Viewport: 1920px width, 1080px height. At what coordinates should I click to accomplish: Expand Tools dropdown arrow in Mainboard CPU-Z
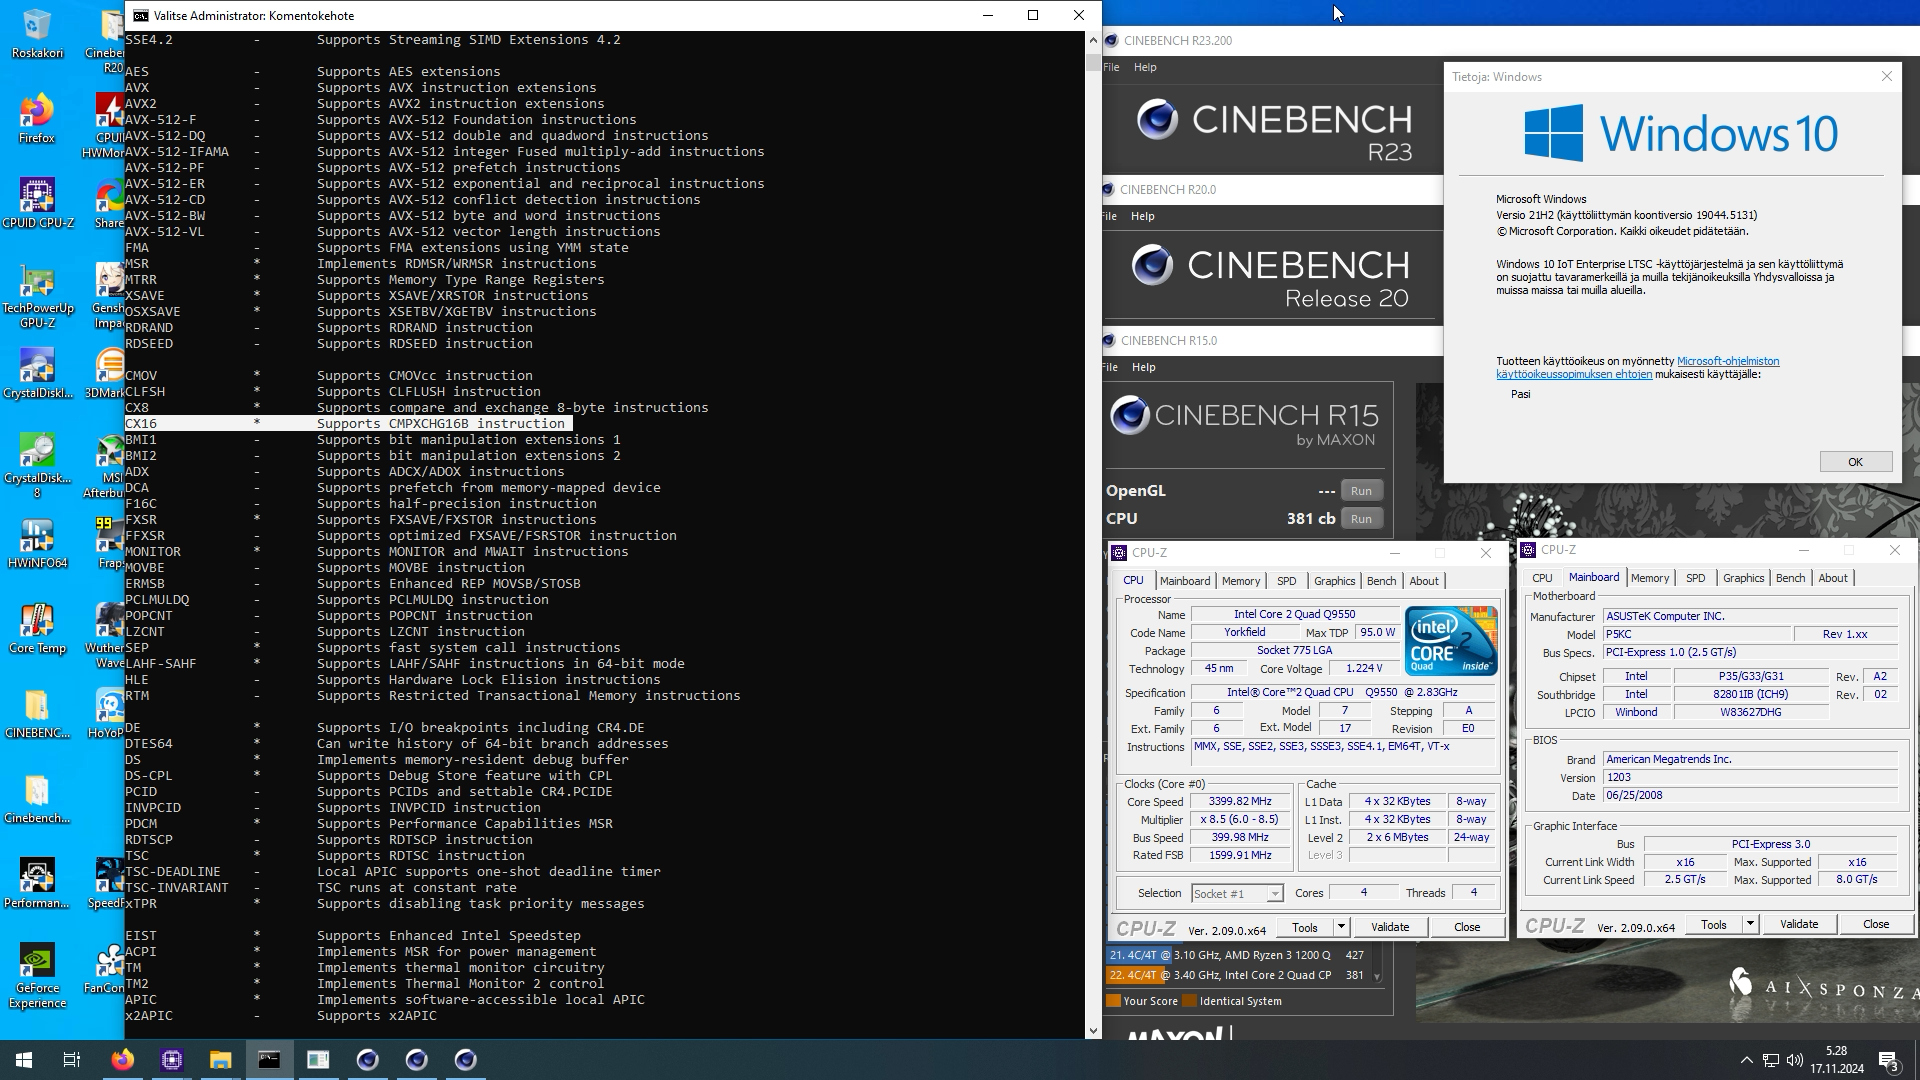click(x=1750, y=924)
